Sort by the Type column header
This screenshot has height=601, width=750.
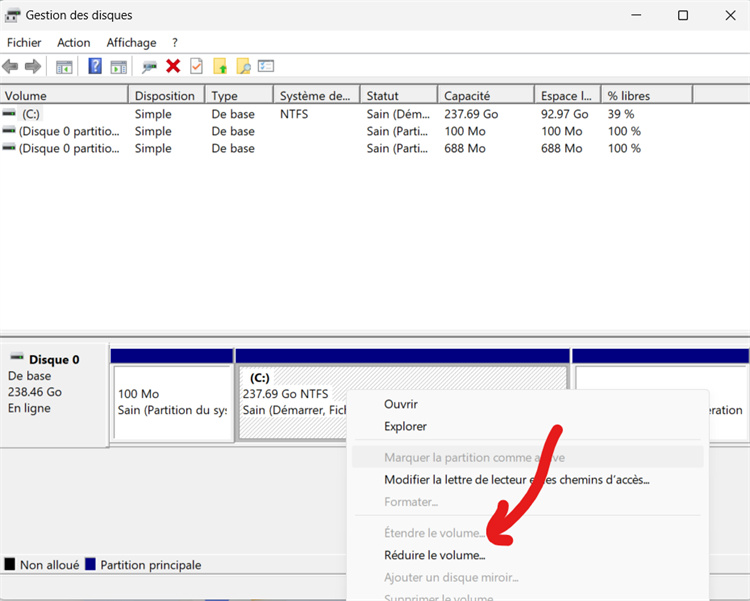[x=239, y=96]
